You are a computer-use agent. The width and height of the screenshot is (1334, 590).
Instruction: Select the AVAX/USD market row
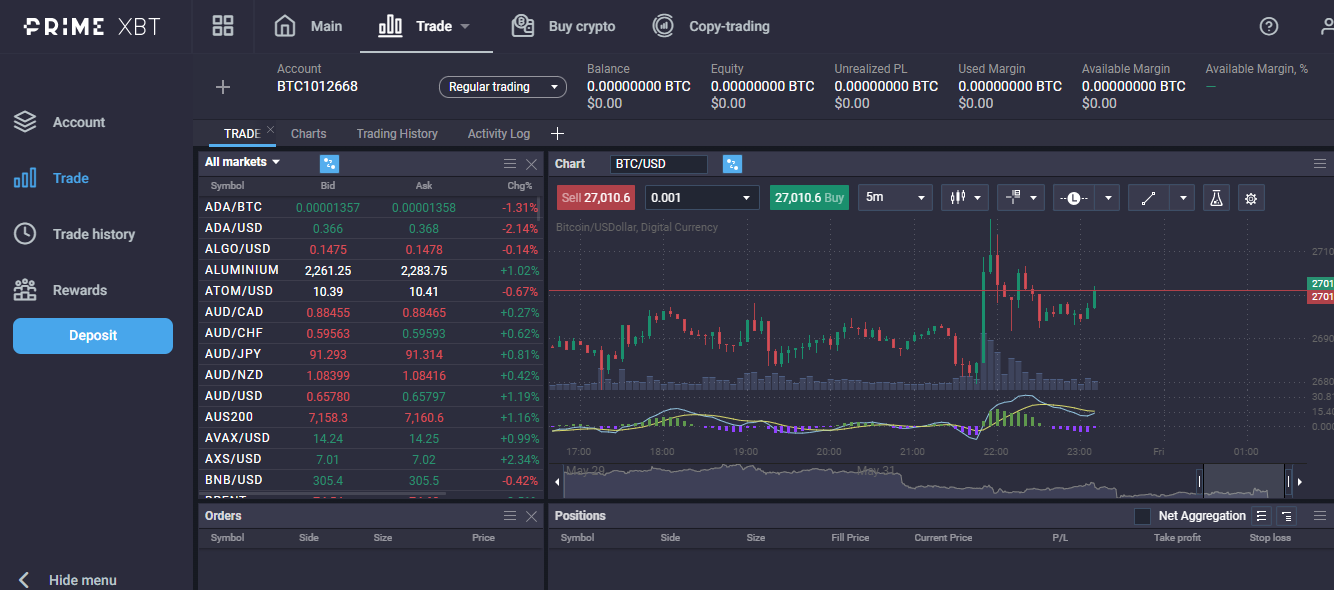tap(370, 438)
